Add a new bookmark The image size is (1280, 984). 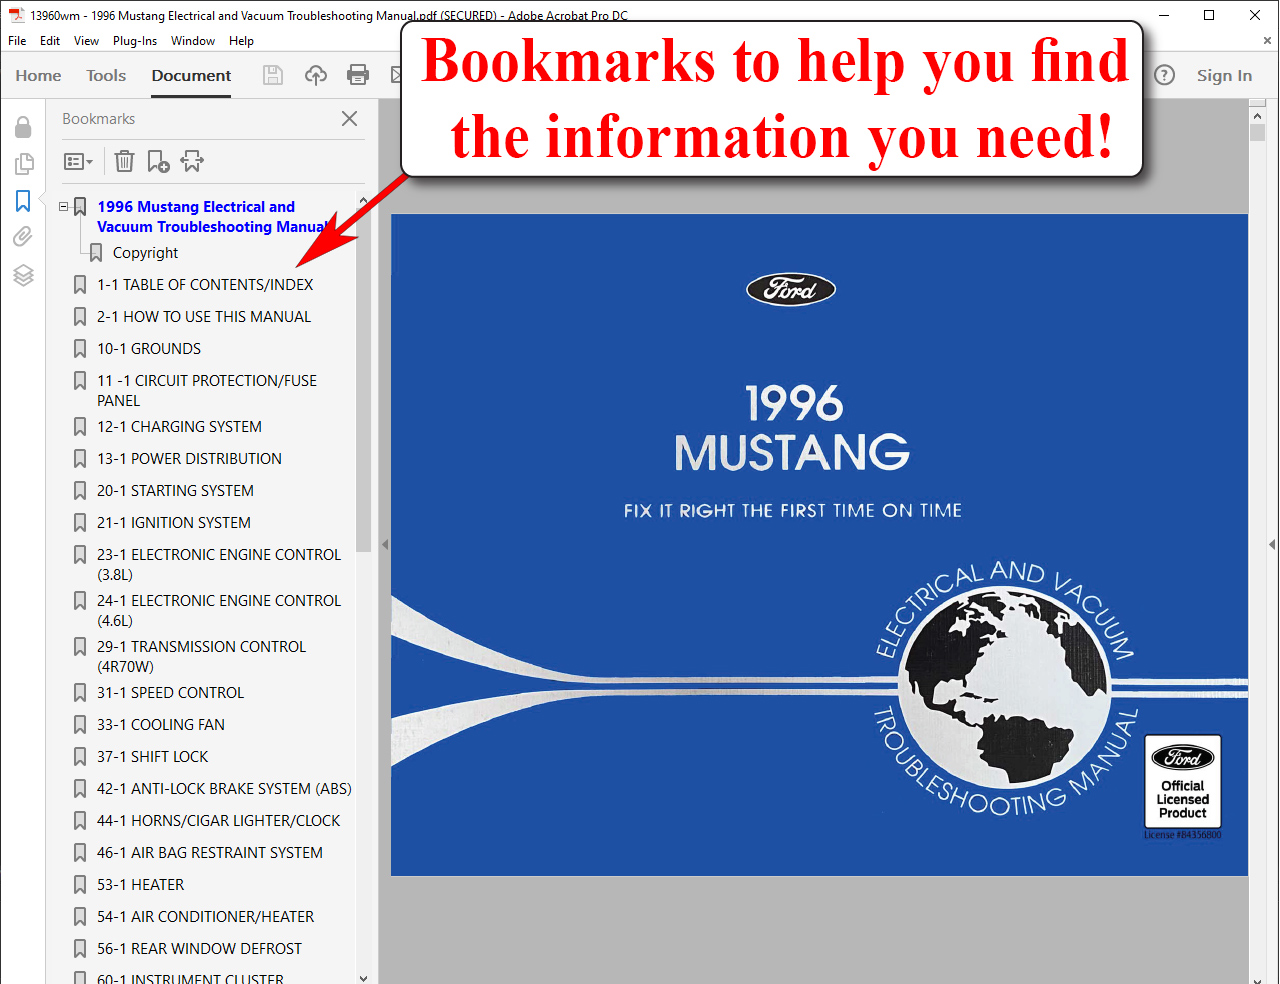[158, 161]
